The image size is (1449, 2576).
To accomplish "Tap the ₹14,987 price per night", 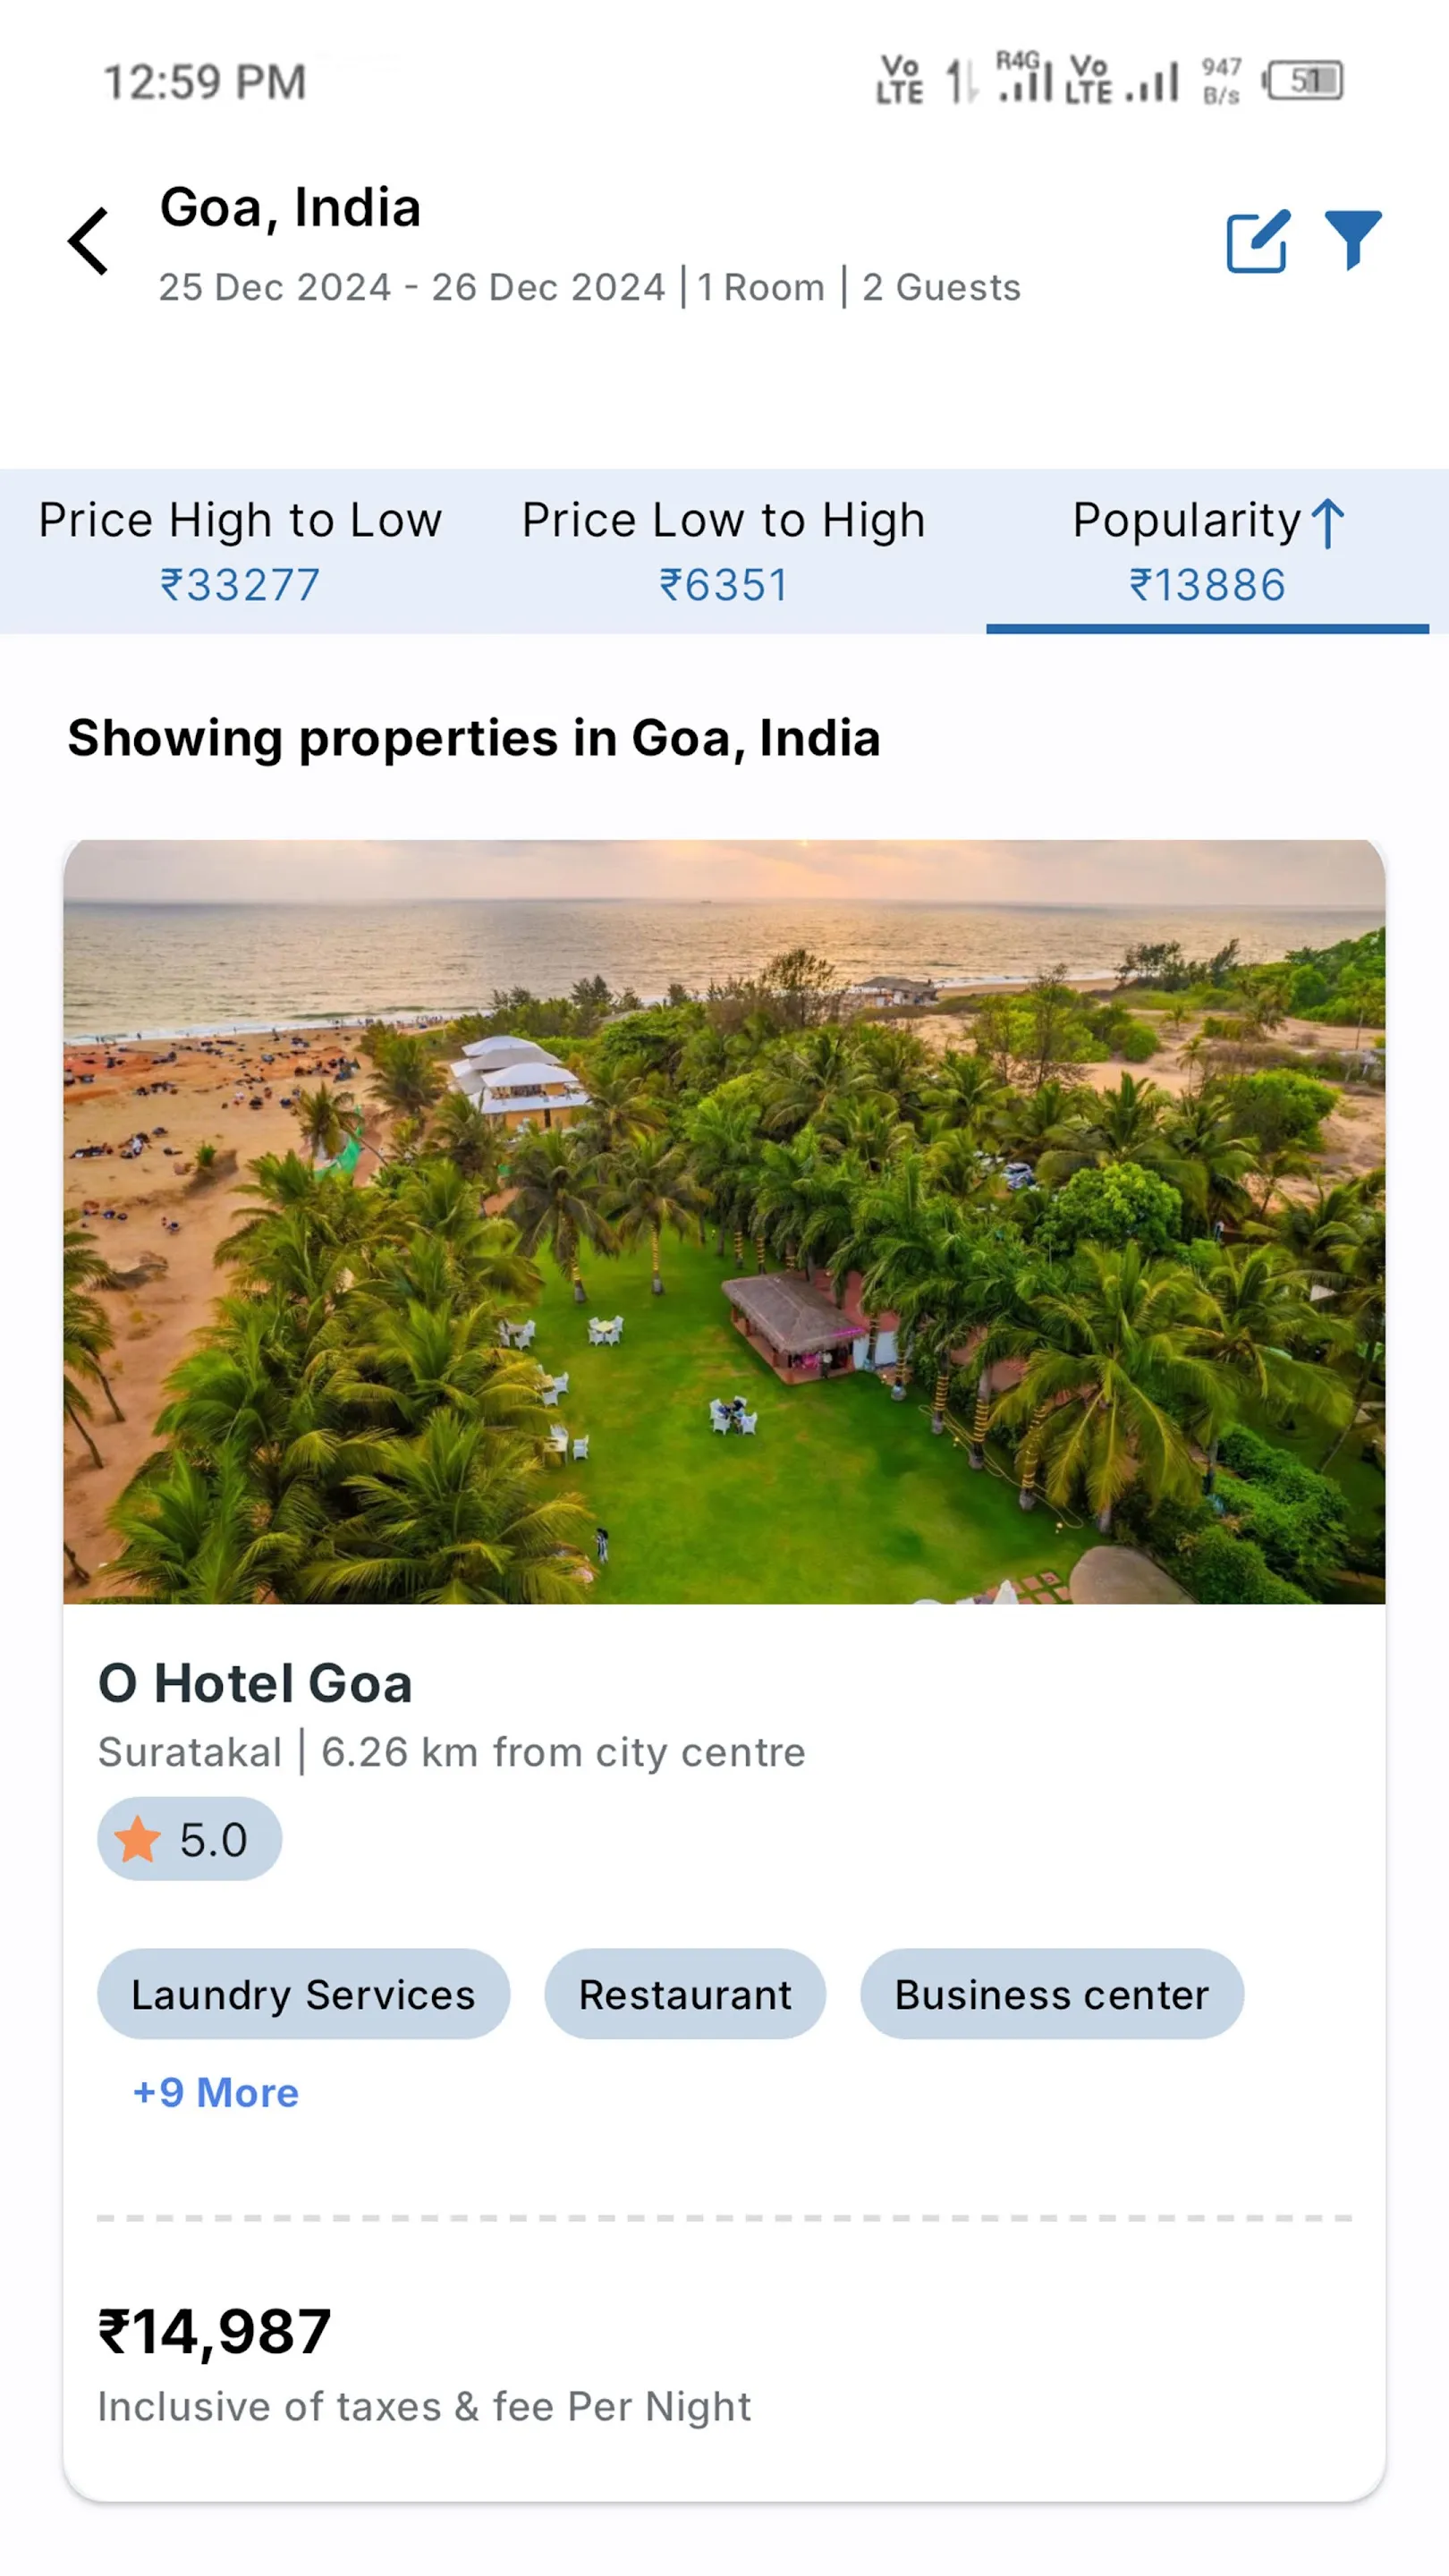I will point(214,2332).
